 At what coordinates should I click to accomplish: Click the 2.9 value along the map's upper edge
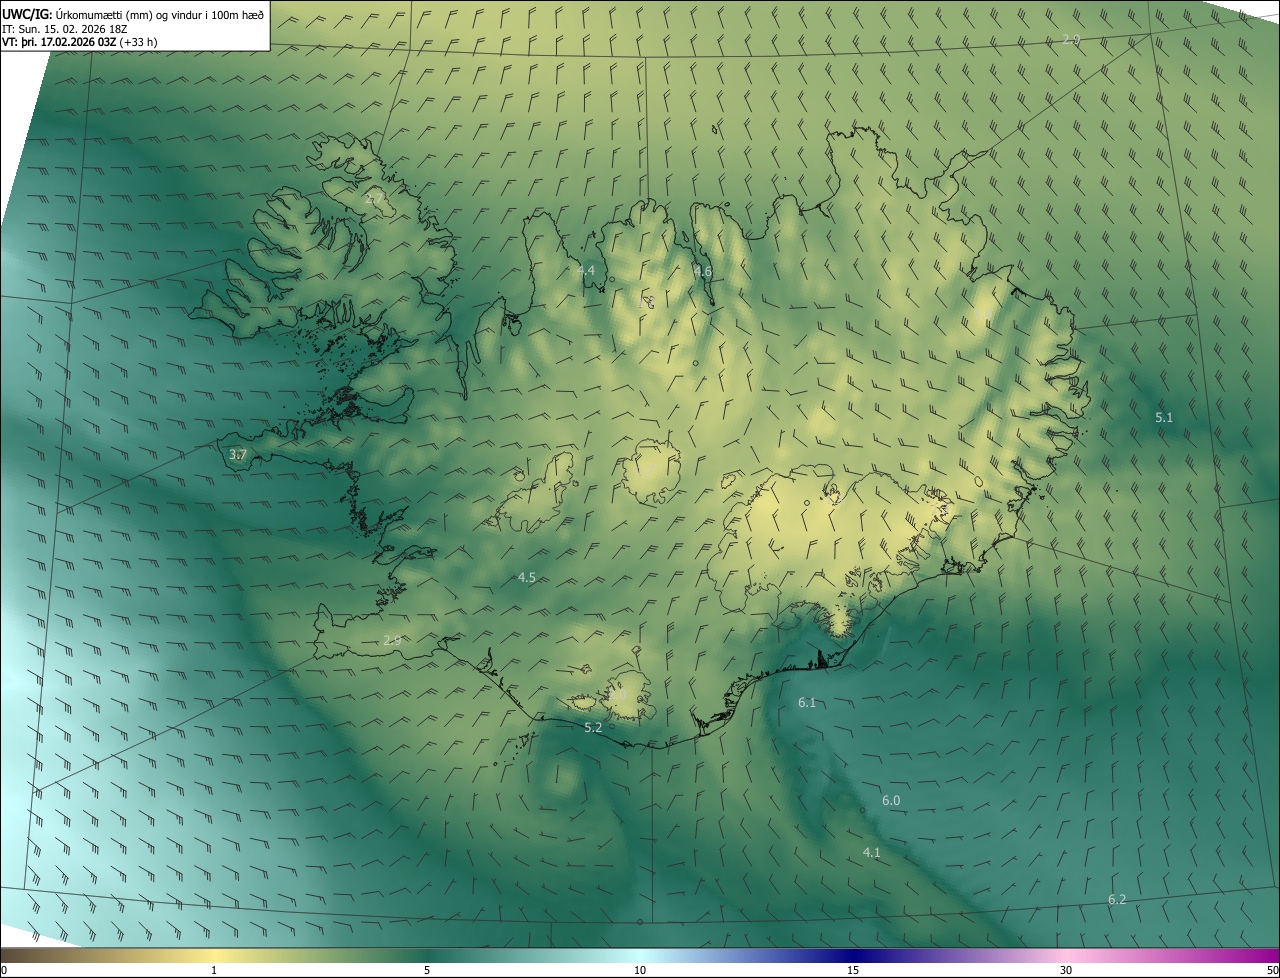1071,39
